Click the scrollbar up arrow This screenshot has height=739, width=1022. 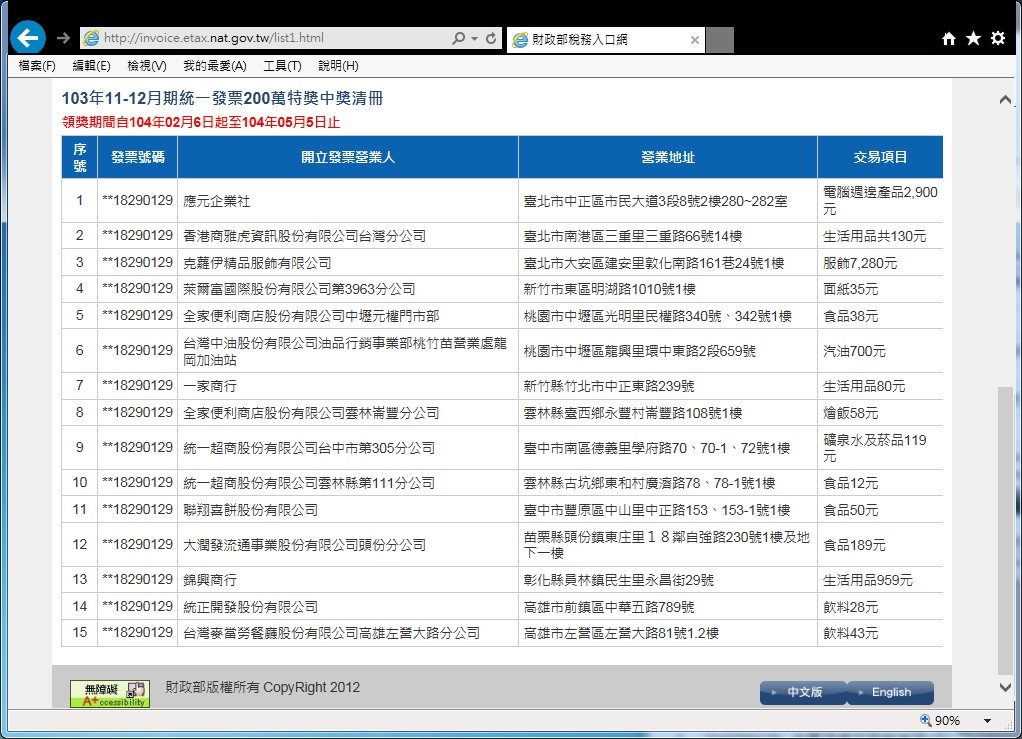[x=1005, y=100]
